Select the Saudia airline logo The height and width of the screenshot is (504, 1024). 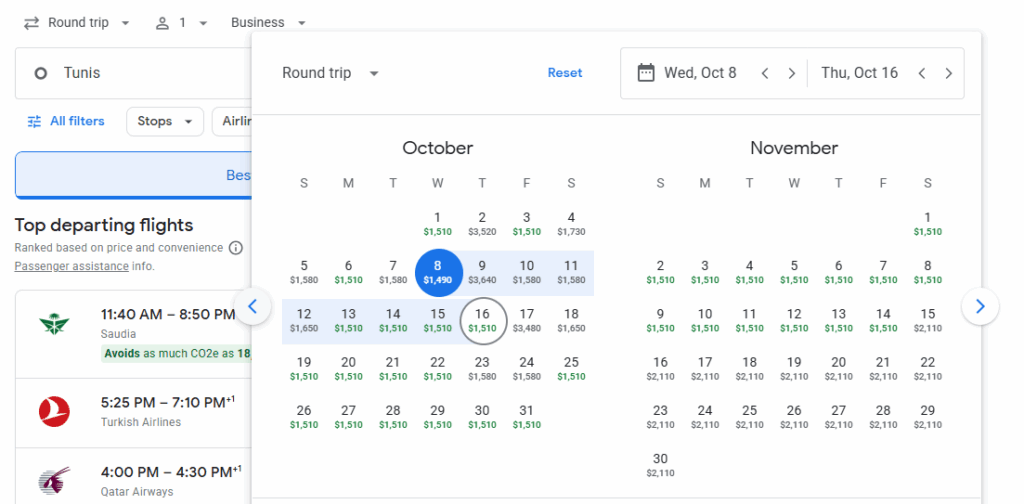coord(54,325)
